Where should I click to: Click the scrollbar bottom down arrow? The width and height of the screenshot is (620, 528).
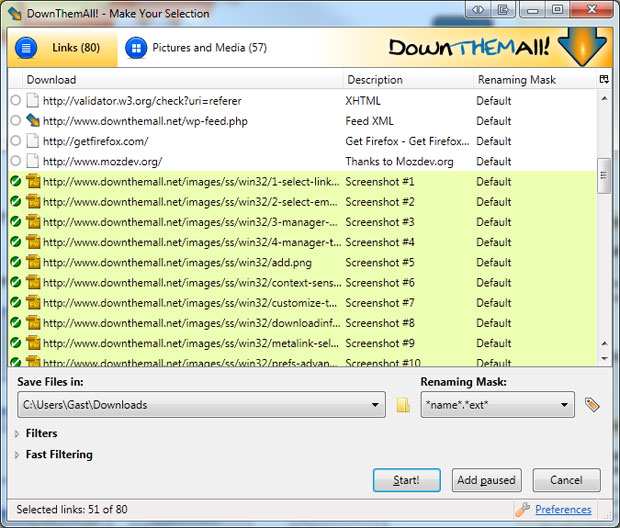(604, 359)
